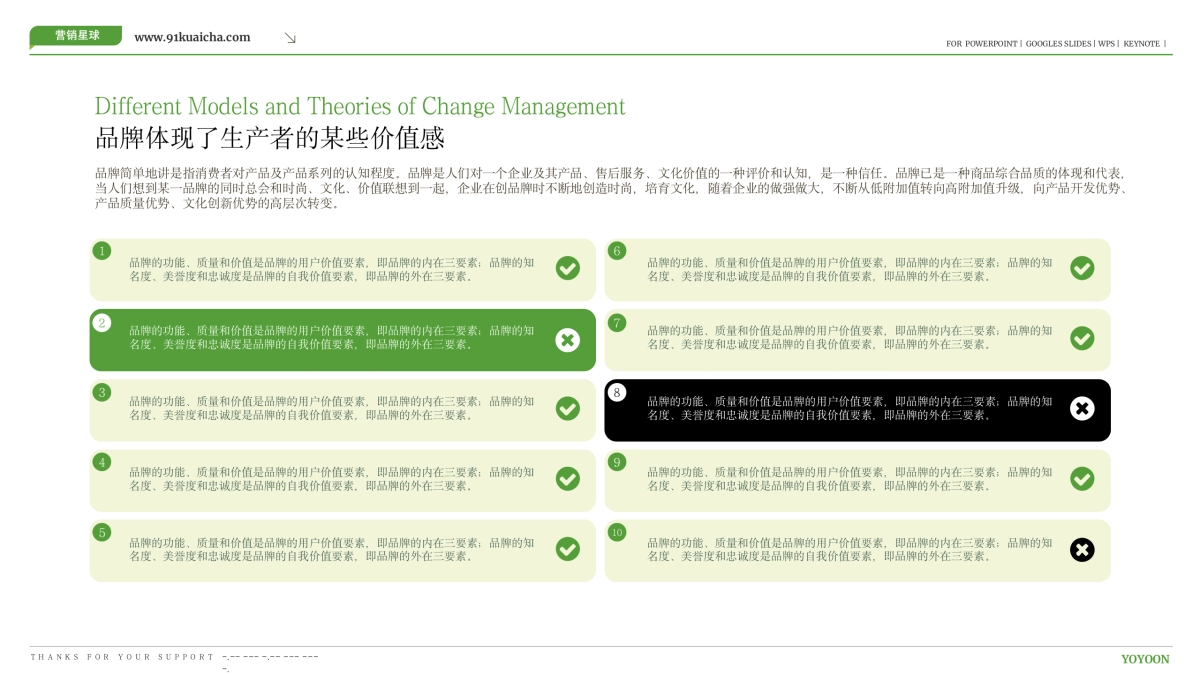Select the KEYNOTE label in the header

coord(1140,44)
